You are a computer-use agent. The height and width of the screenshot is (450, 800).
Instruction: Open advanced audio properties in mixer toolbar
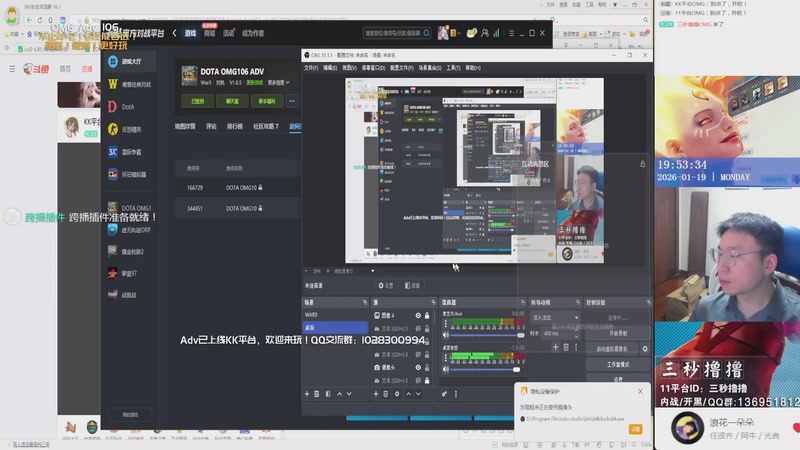444,394
